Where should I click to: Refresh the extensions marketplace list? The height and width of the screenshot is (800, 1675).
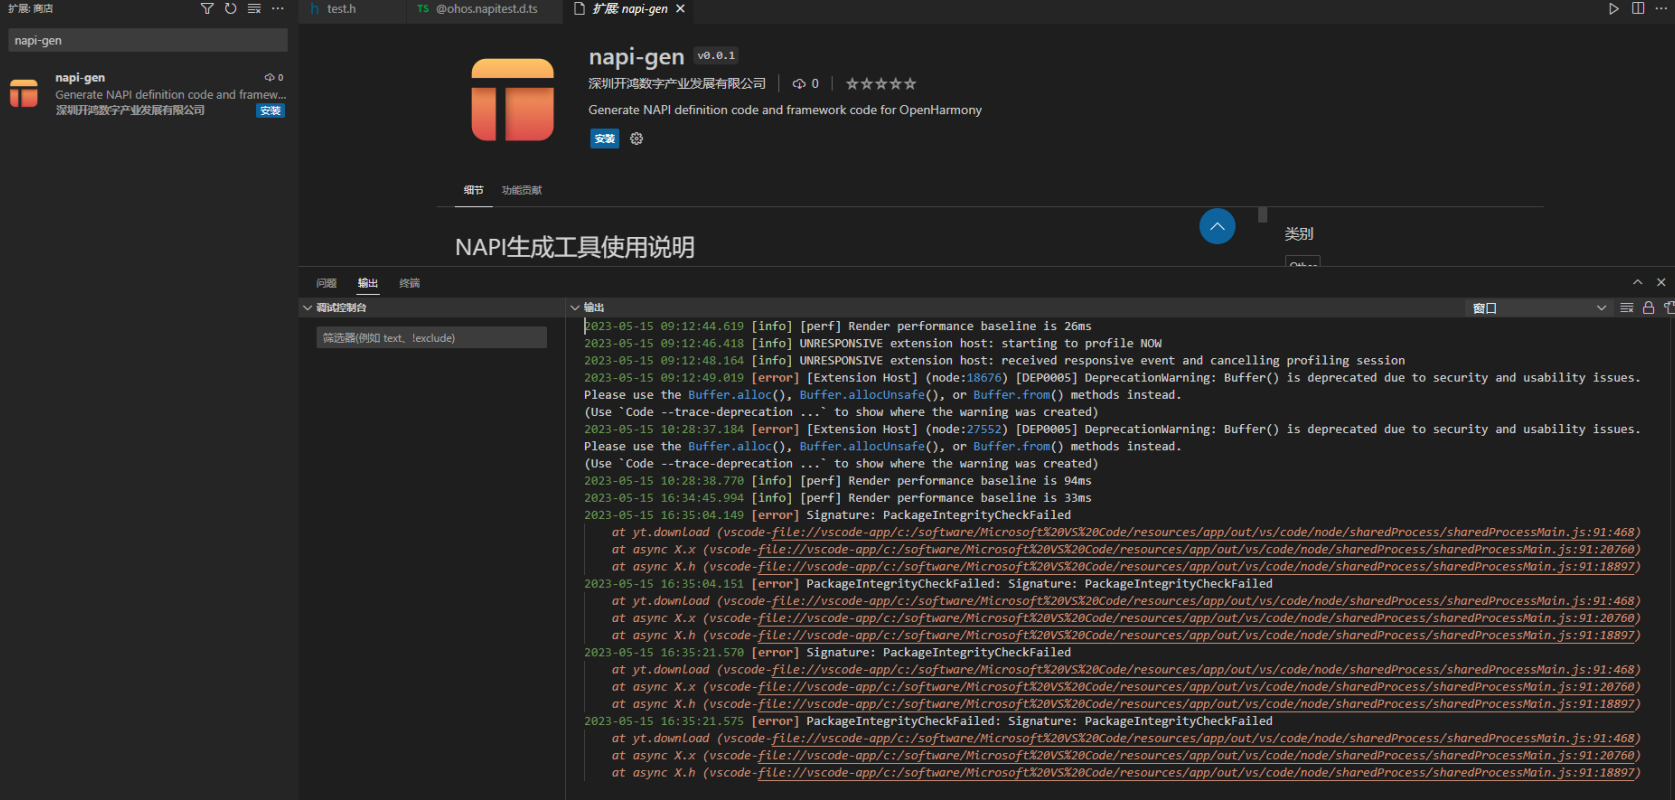tap(231, 9)
